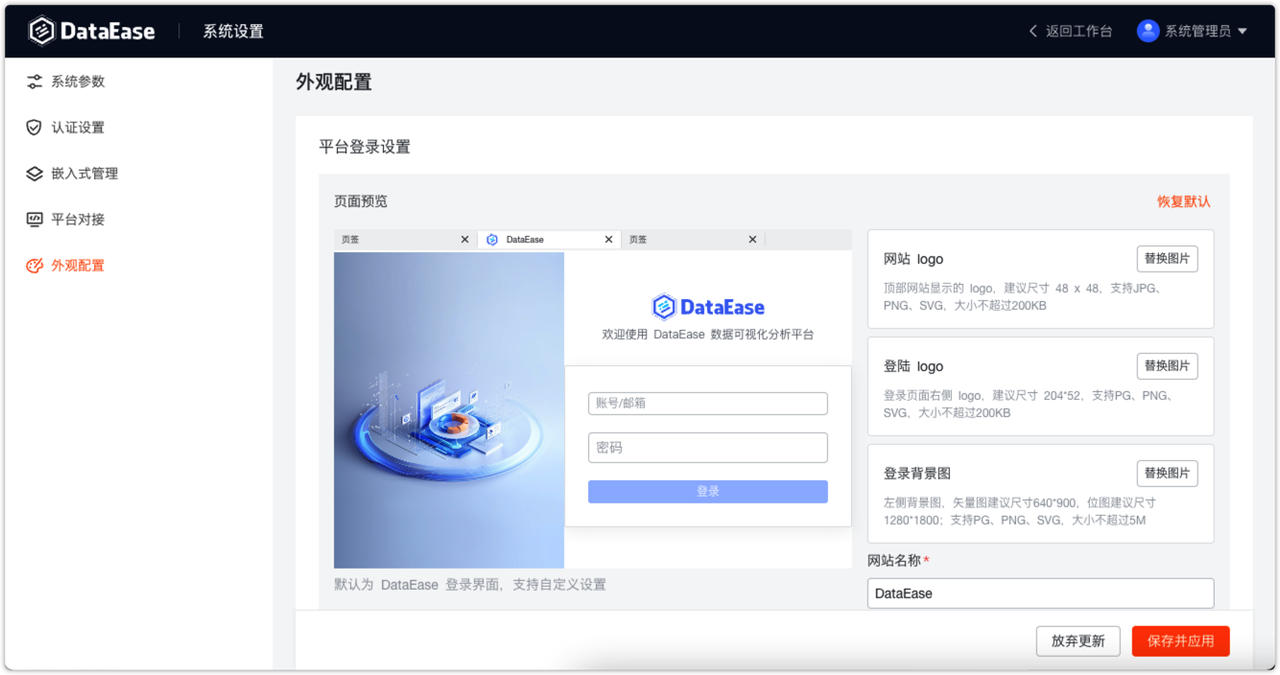Close the DataEase preview tab
The width and height of the screenshot is (1280, 675).
pyautogui.click(x=608, y=239)
